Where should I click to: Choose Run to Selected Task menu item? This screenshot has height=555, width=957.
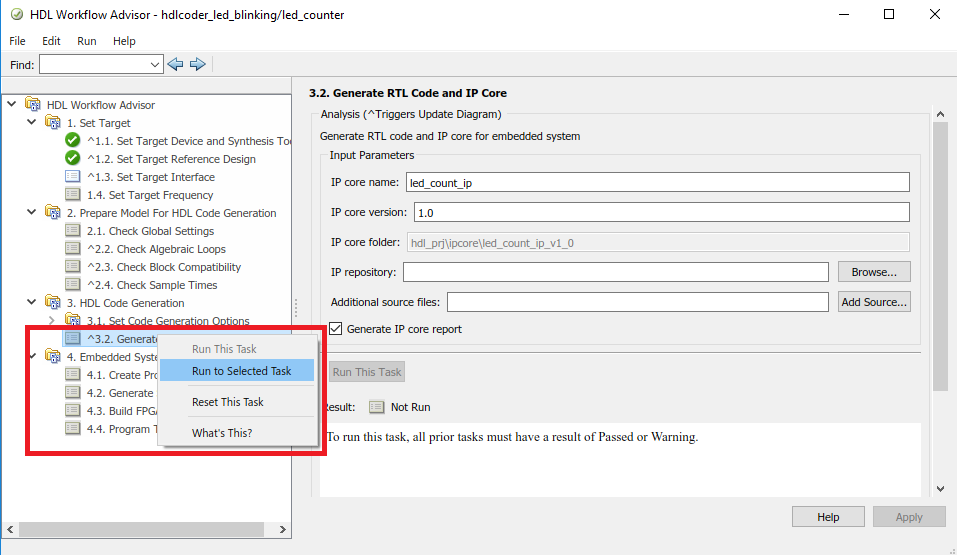coord(241,371)
